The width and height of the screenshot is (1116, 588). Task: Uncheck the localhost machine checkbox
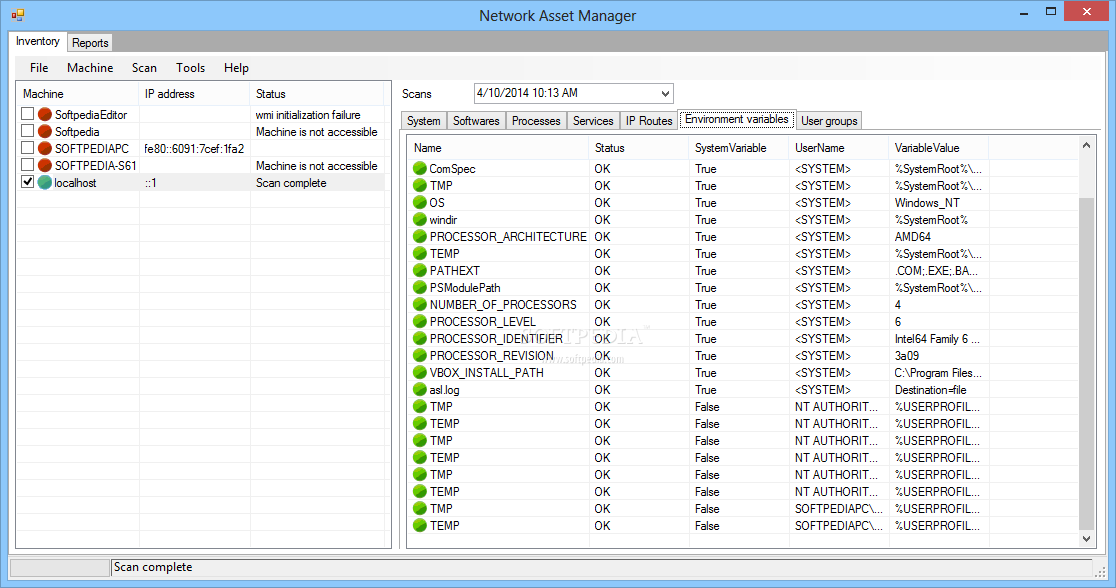(27, 182)
